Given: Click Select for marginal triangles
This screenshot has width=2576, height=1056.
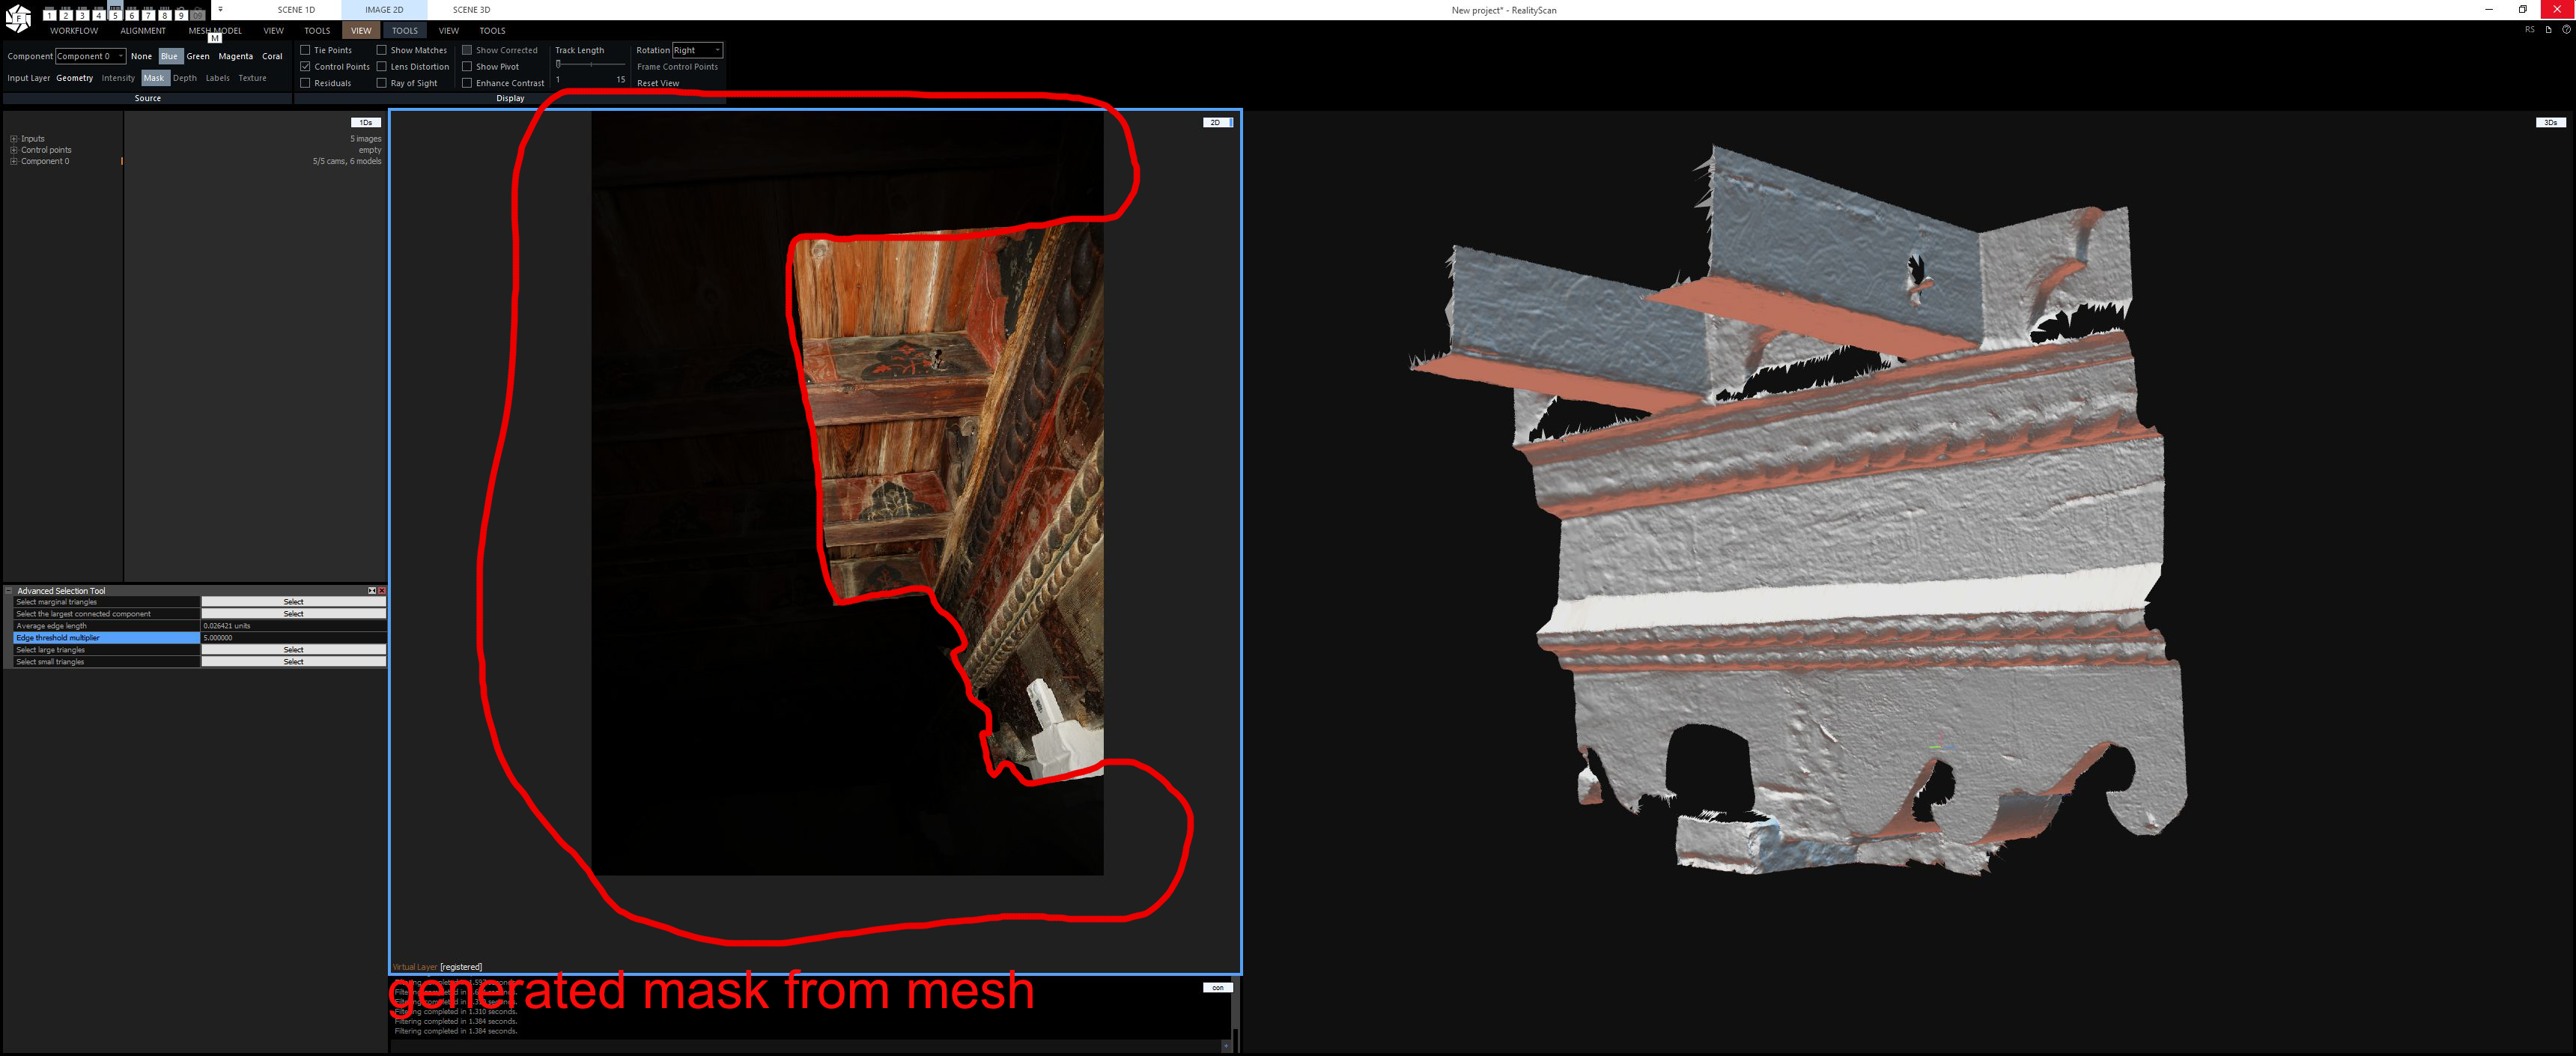Looking at the screenshot, I should click(293, 602).
